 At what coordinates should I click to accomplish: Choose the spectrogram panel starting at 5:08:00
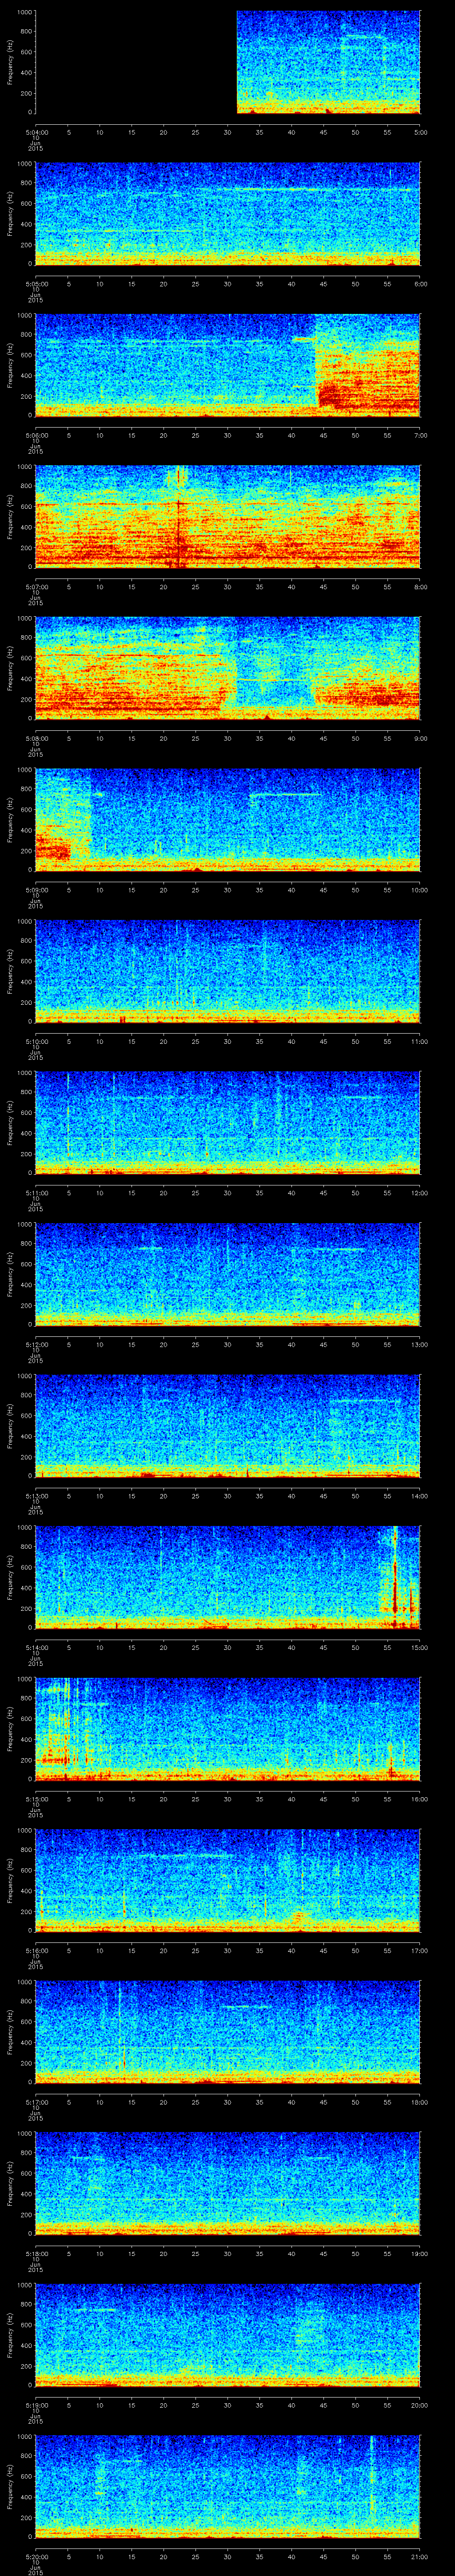228,668
